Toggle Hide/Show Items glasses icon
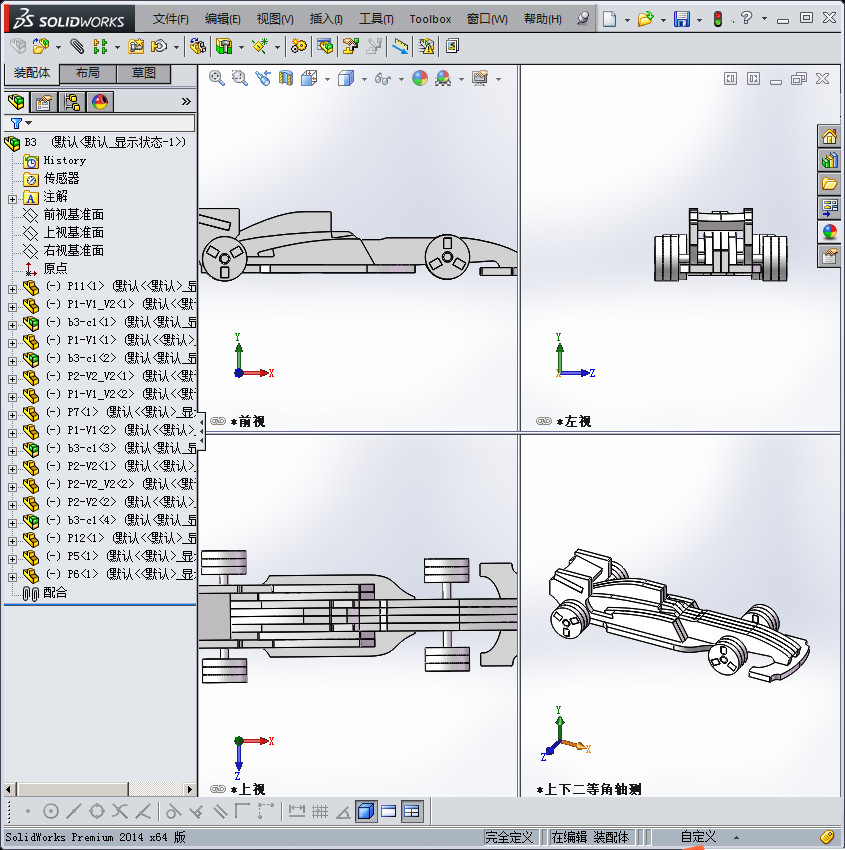The image size is (845, 850). point(381,77)
